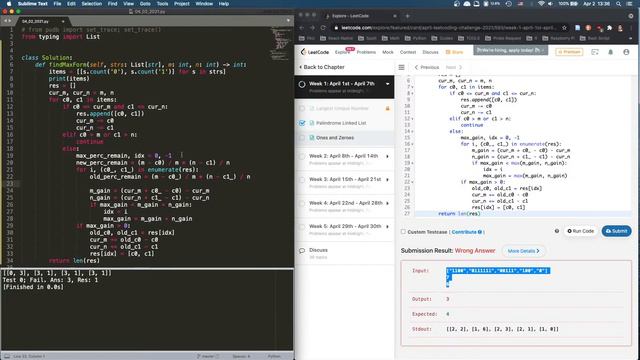Viewport: 640px width, 360px height.
Task: Open the Goto menu
Action: pyautogui.click(x=145, y=4)
